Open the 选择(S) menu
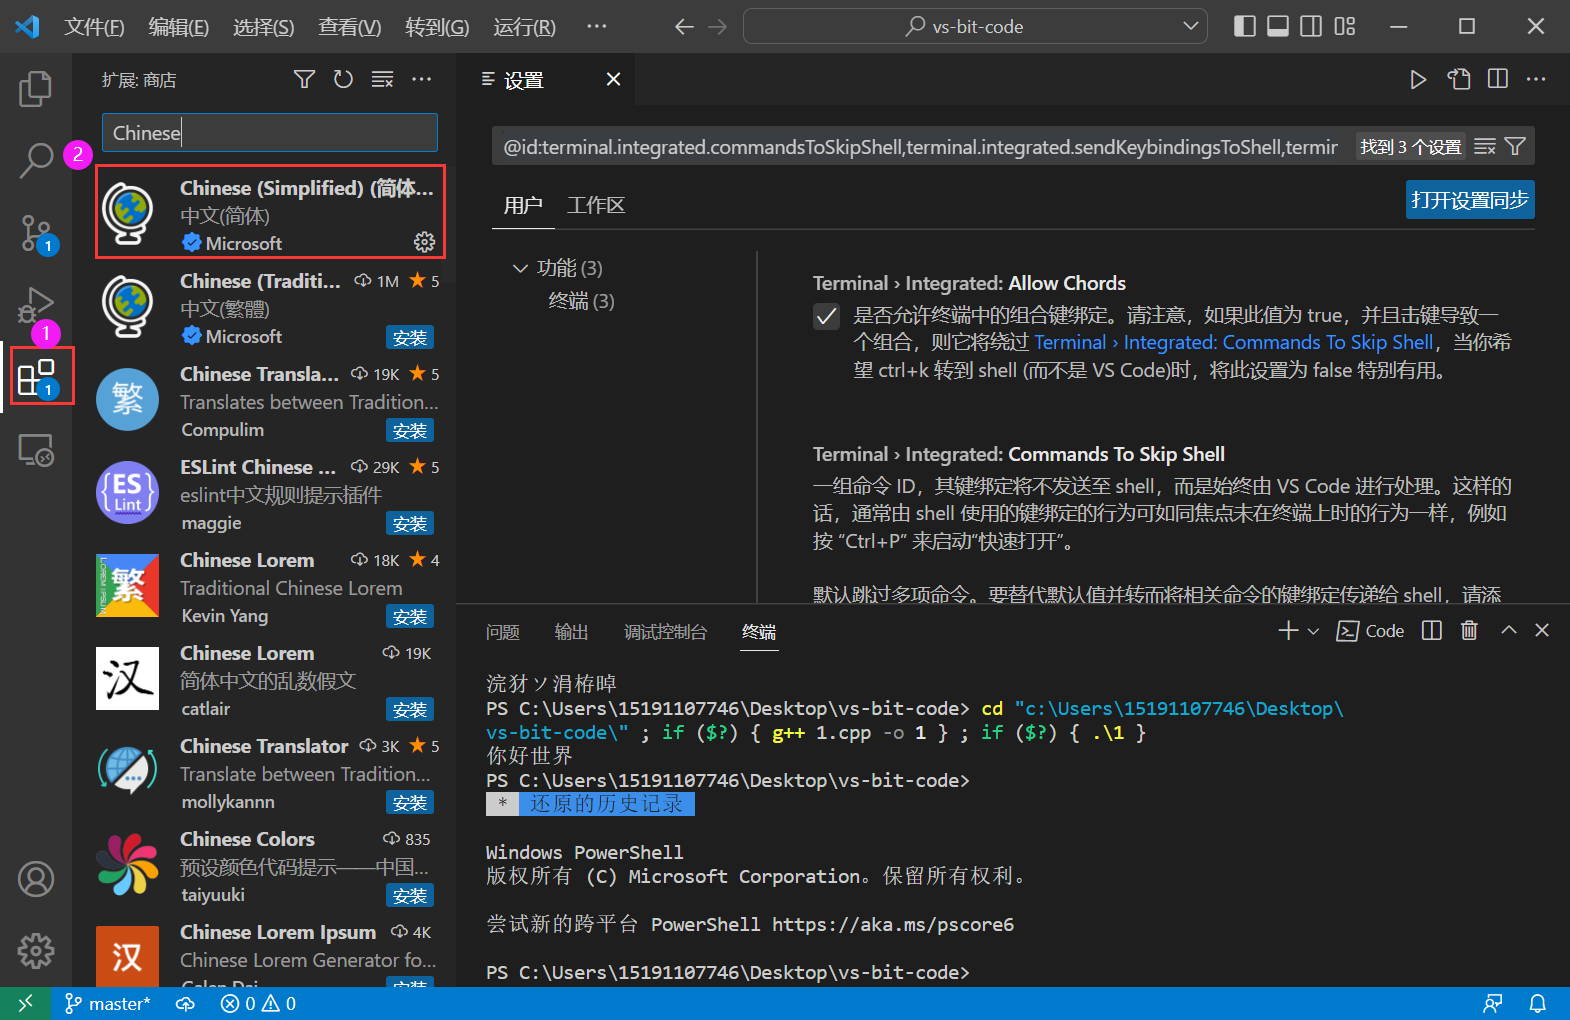 (264, 27)
